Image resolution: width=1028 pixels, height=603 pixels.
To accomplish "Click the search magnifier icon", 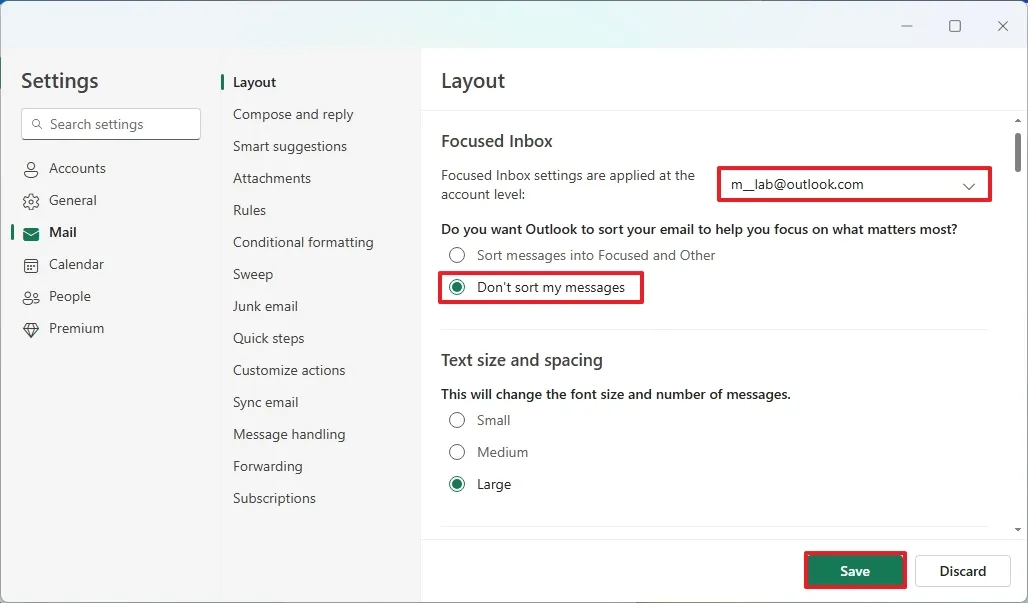I will tap(36, 125).
